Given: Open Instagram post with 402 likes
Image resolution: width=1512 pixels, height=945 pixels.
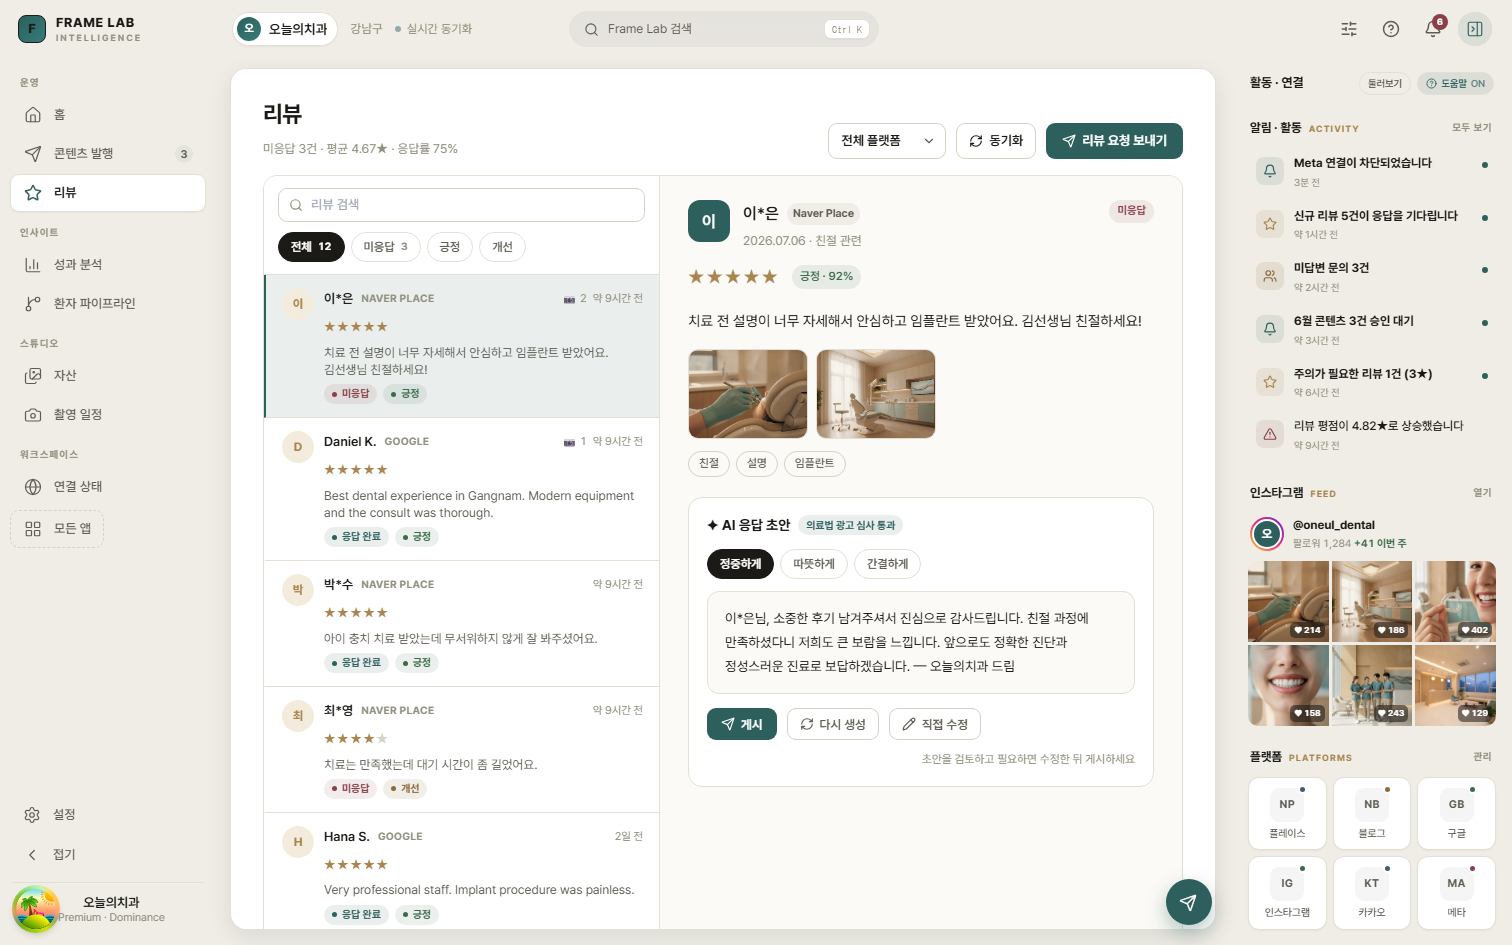Looking at the screenshot, I should click(1455, 601).
